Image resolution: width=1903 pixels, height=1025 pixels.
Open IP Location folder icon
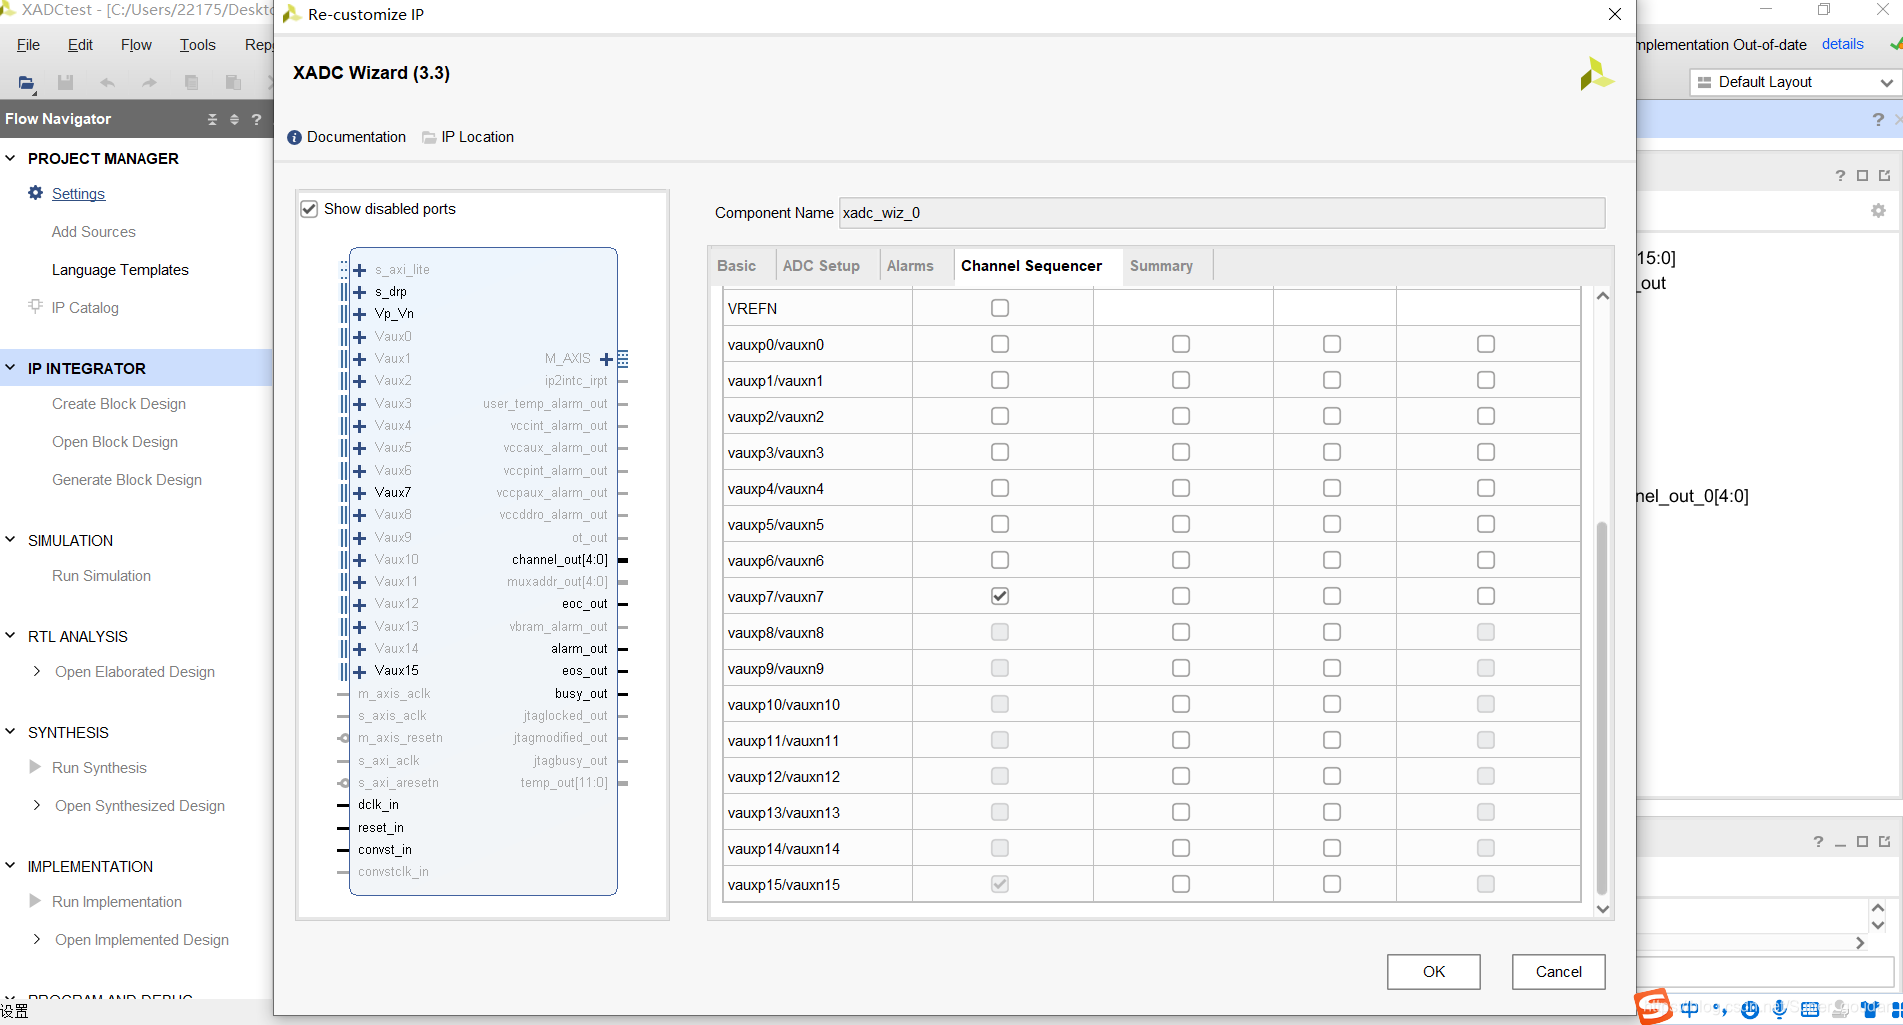tap(429, 137)
